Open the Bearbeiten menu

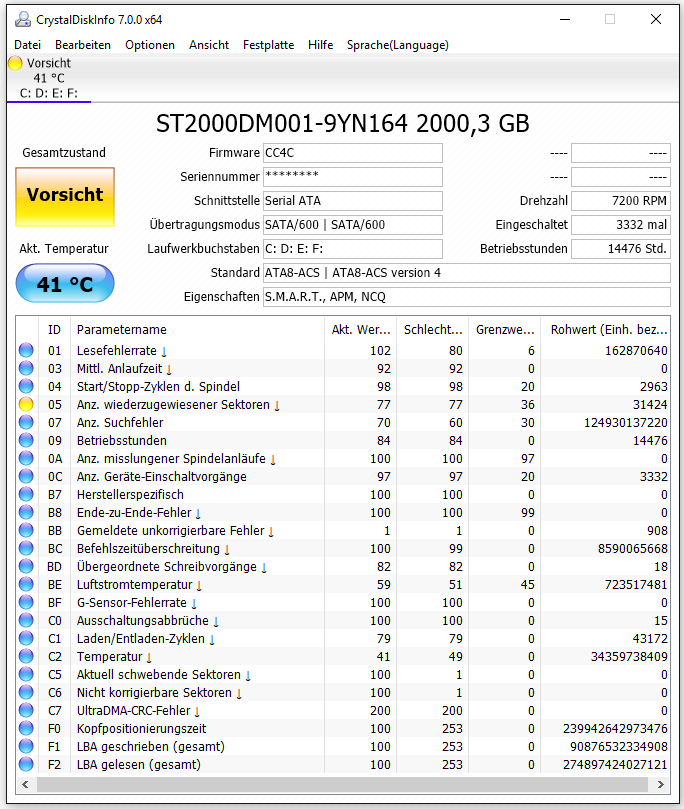[x=83, y=45]
